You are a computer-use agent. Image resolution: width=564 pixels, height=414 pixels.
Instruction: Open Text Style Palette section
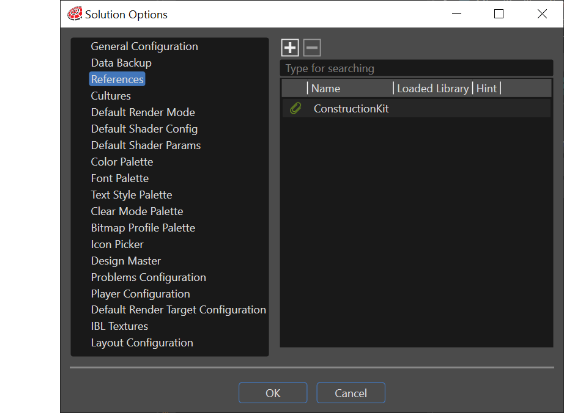point(132,195)
